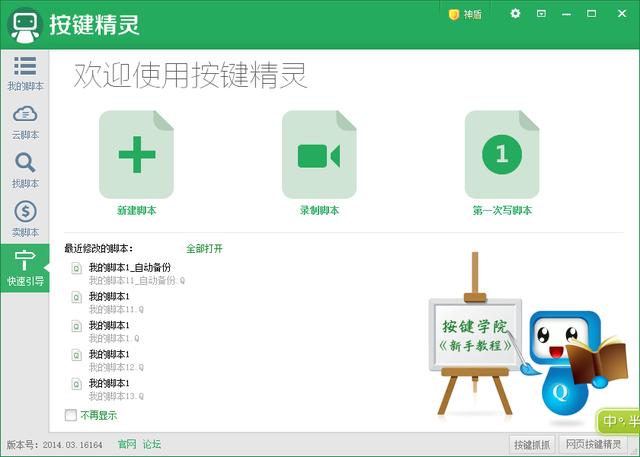Viewport: 640px width, 457px height.
Task: Maximize the 按键精灵 window
Action: click(x=591, y=14)
